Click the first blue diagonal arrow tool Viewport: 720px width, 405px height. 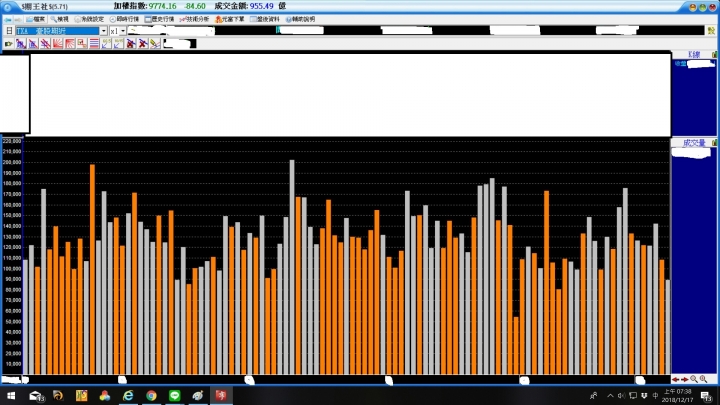point(106,44)
